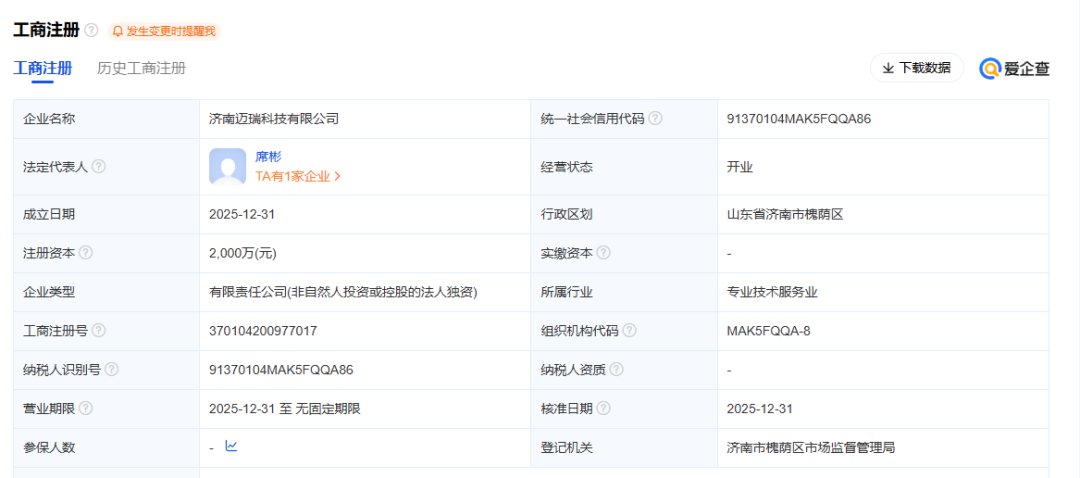Screen dimensions: 1080x478
Task: Select organization code MAK5FQQA-8
Action: click(x=769, y=331)
